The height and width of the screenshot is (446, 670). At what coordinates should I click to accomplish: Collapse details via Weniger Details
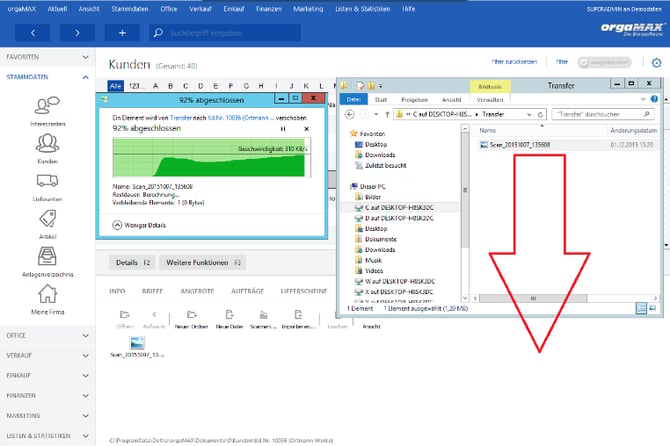139,225
